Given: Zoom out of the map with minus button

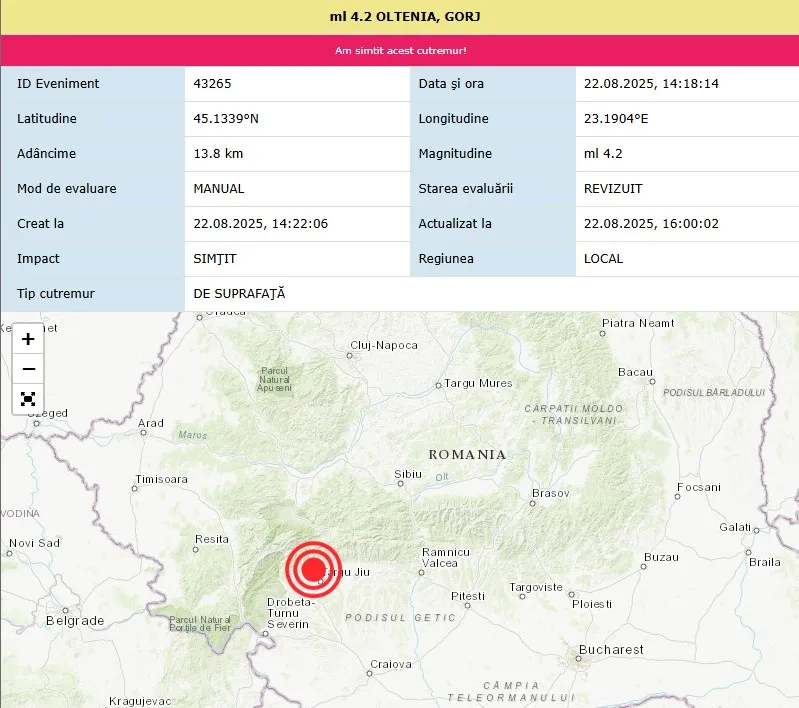Looking at the screenshot, I should tap(28, 369).
